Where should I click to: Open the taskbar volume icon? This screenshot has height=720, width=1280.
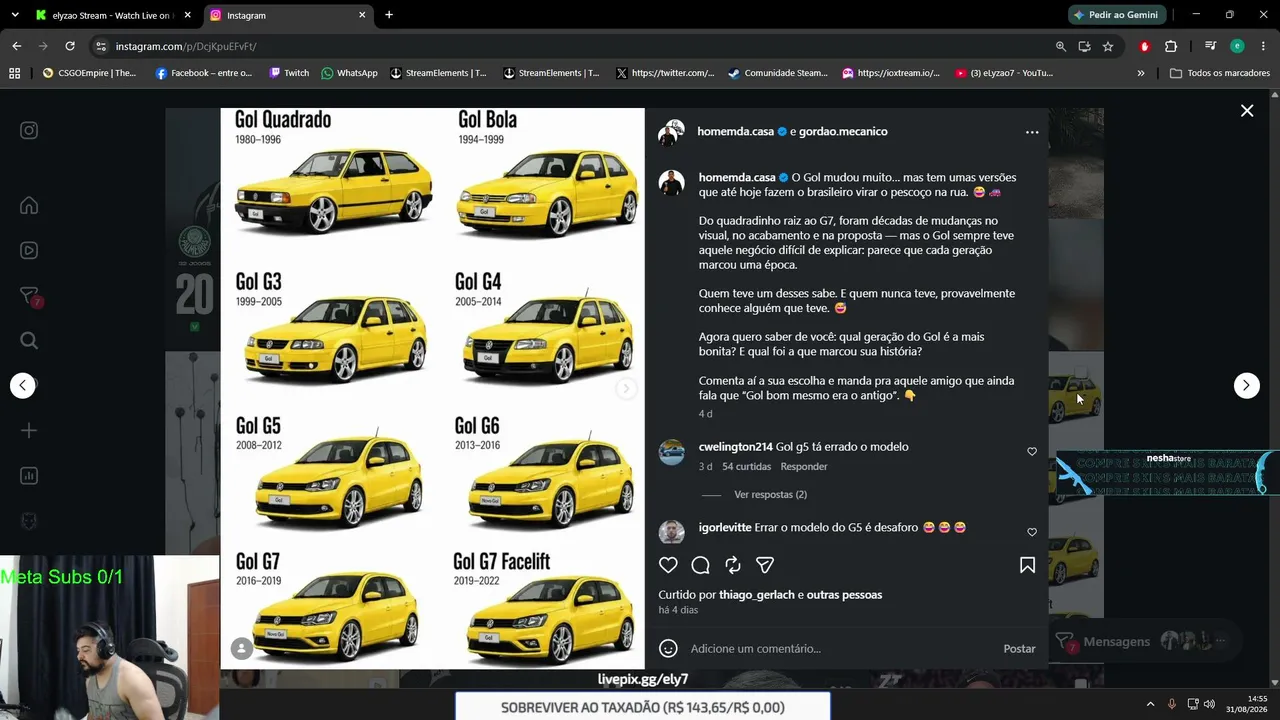(1210, 704)
